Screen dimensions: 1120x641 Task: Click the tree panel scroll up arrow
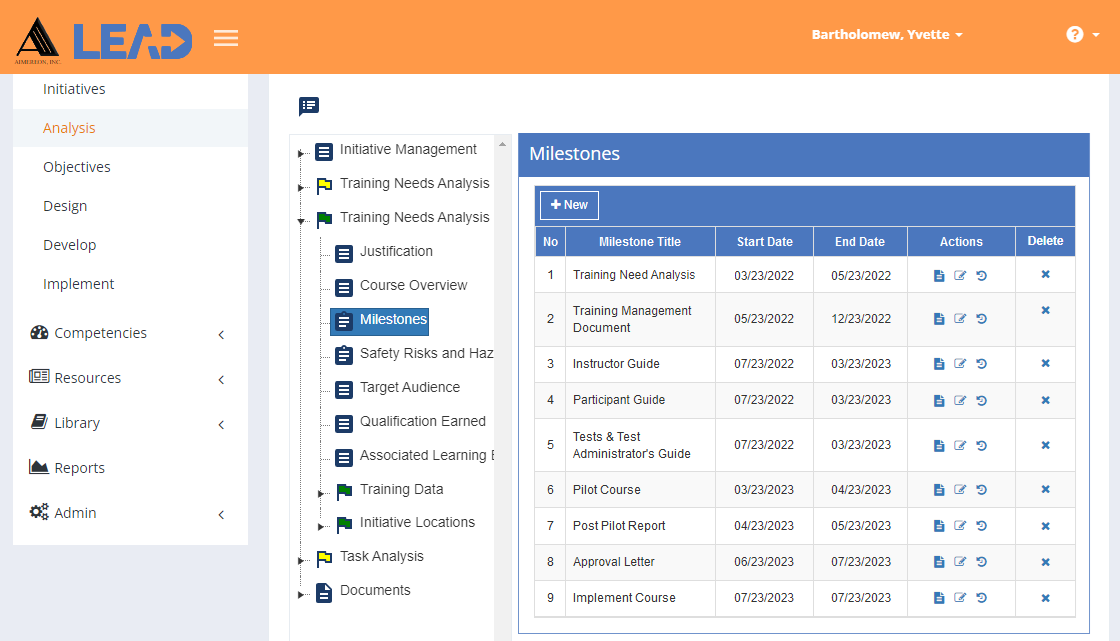pyautogui.click(x=502, y=144)
